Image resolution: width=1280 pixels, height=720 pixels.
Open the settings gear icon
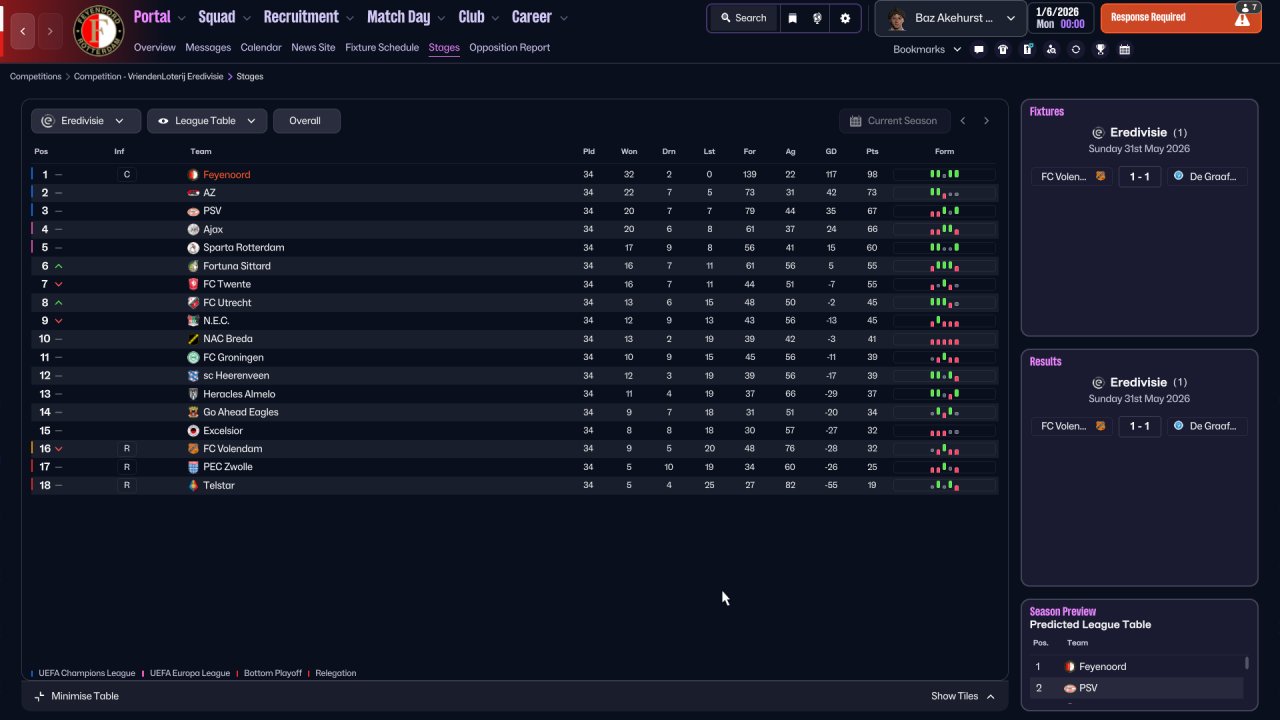[x=845, y=18]
